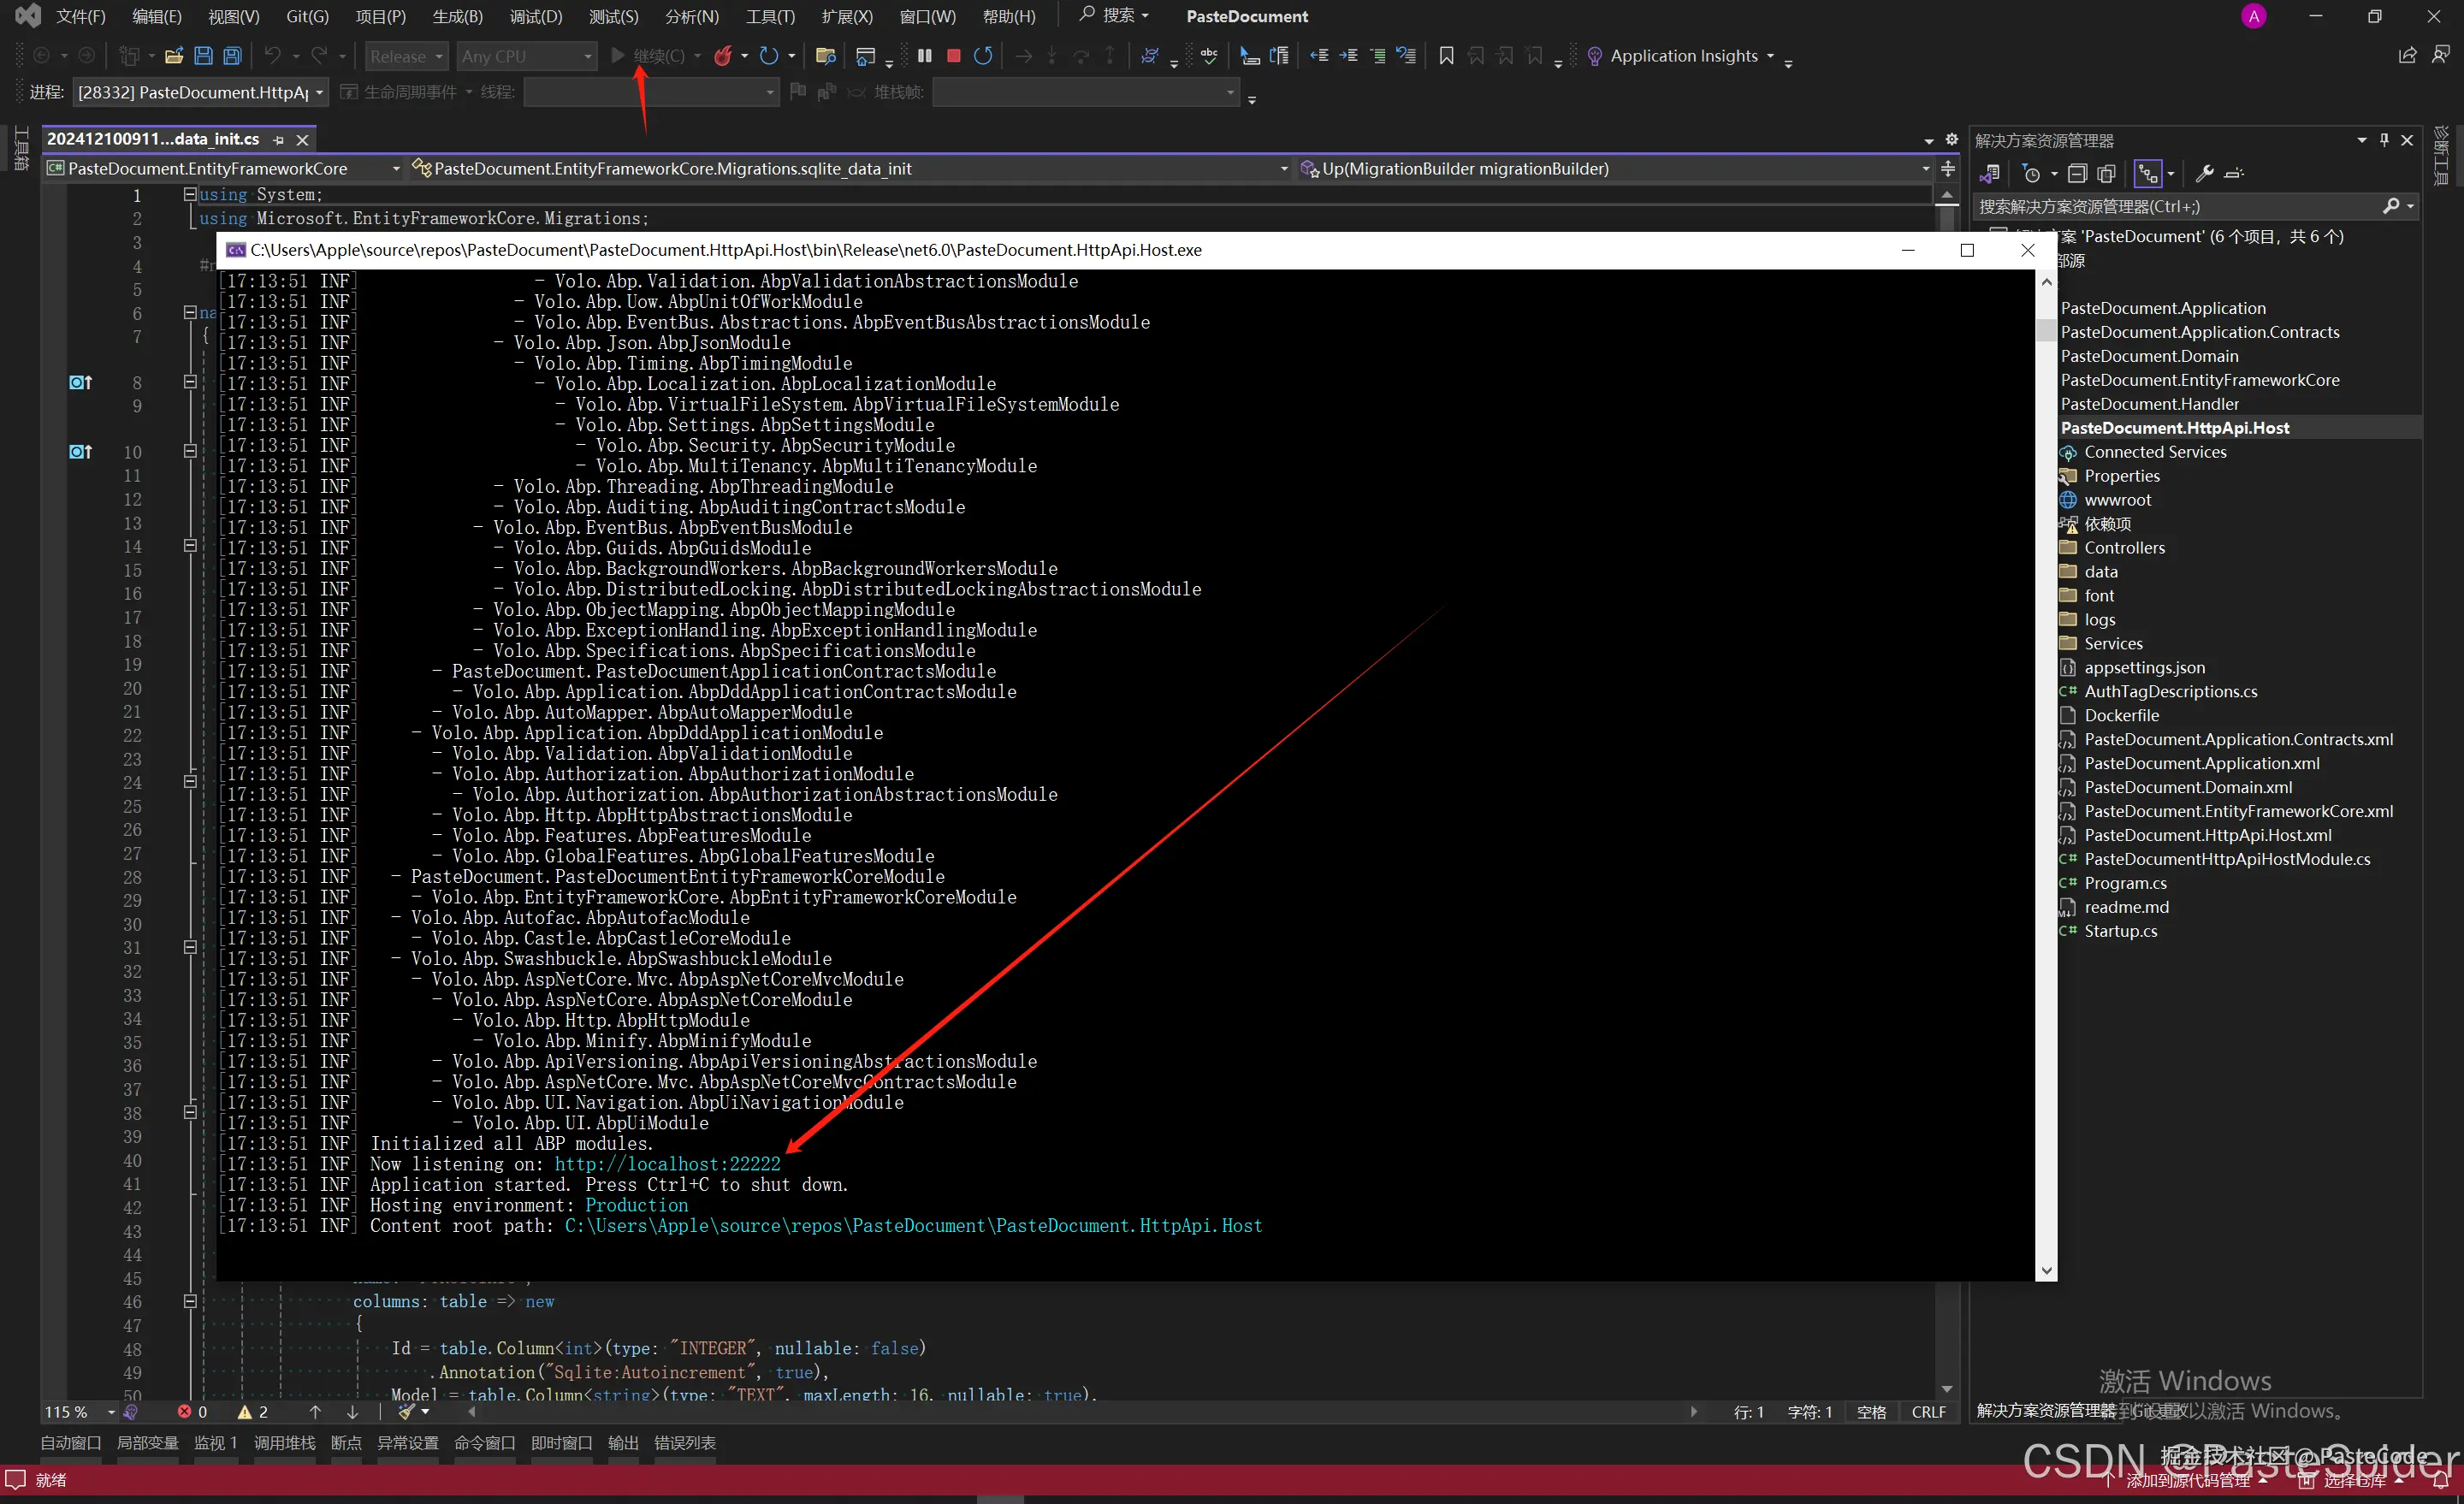Screen dimensions: 2464x1504
Task: Open Solution Explorer properties wrench icon
Action: pos(2204,174)
